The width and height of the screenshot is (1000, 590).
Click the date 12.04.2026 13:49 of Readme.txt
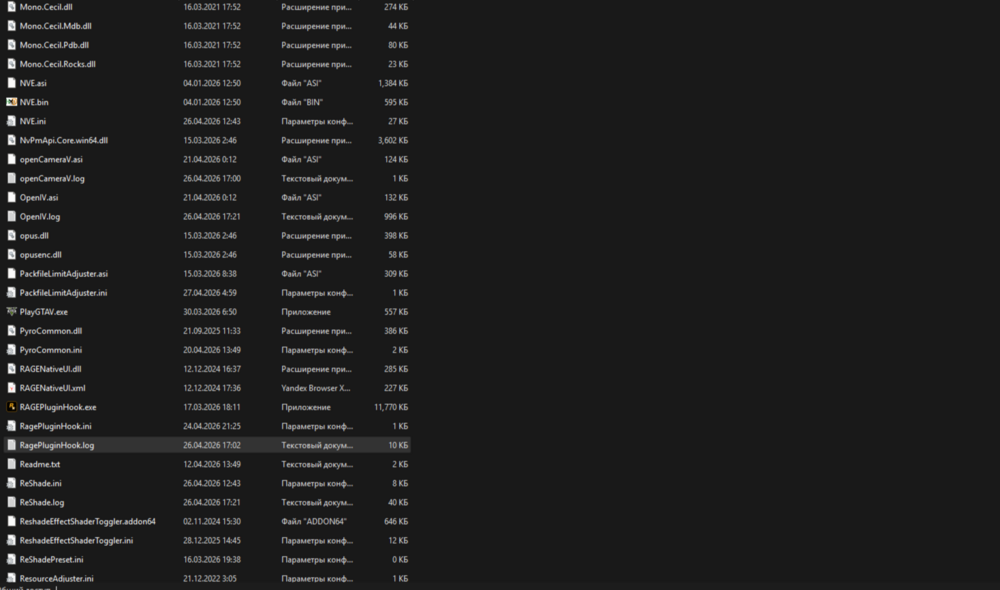(x=212, y=464)
